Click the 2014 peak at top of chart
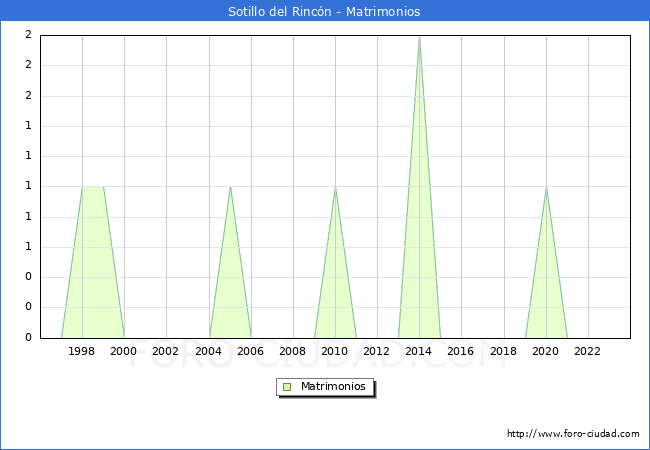 419,38
